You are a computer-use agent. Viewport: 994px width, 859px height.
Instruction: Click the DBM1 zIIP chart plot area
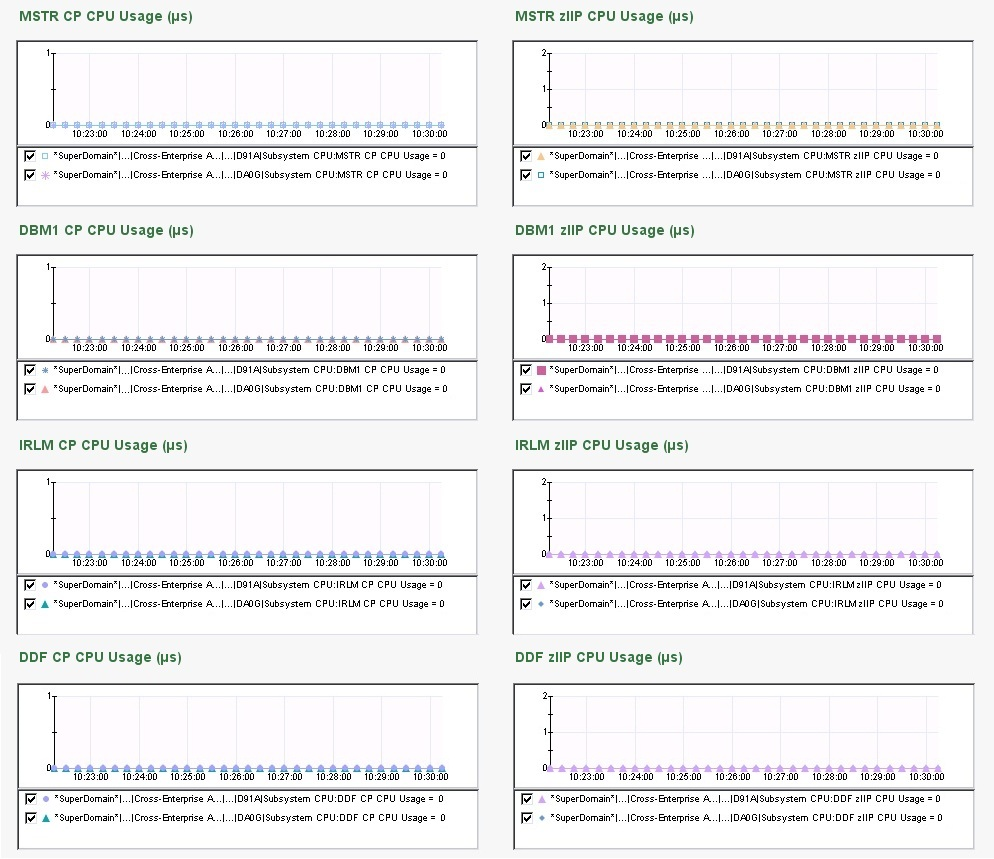coord(744,303)
